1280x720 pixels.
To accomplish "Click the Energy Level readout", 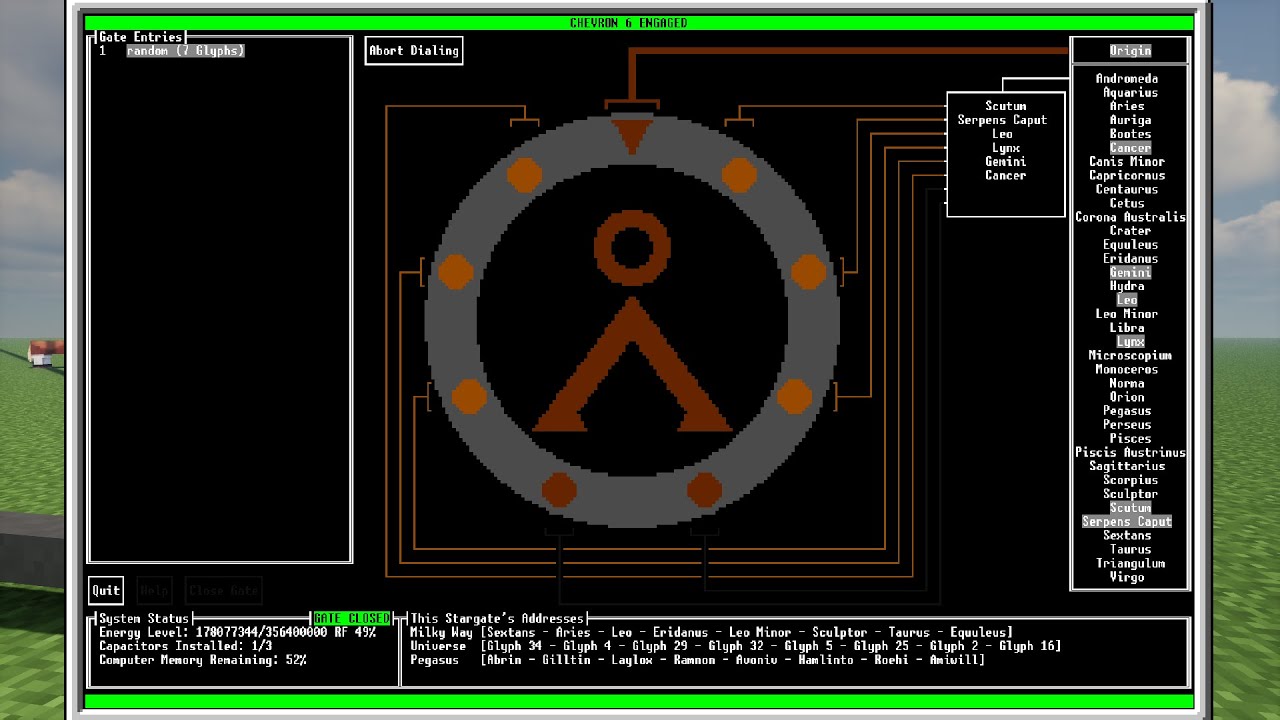I will [x=237, y=633].
